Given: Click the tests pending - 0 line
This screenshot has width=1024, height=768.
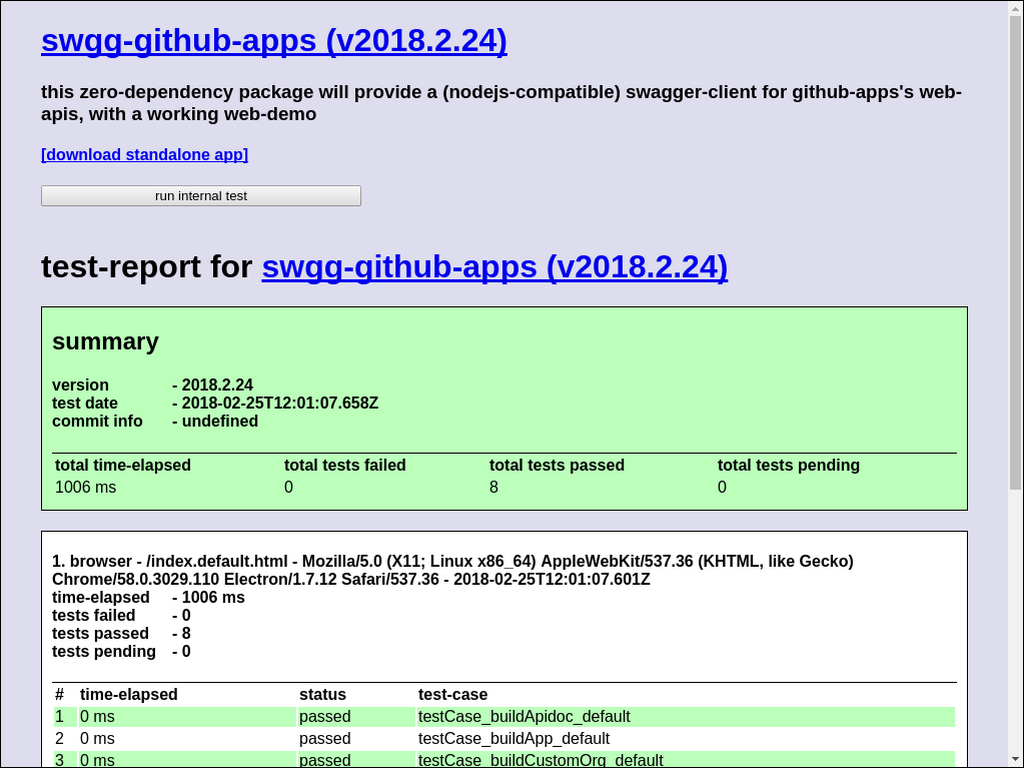Looking at the screenshot, I should 121,651.
